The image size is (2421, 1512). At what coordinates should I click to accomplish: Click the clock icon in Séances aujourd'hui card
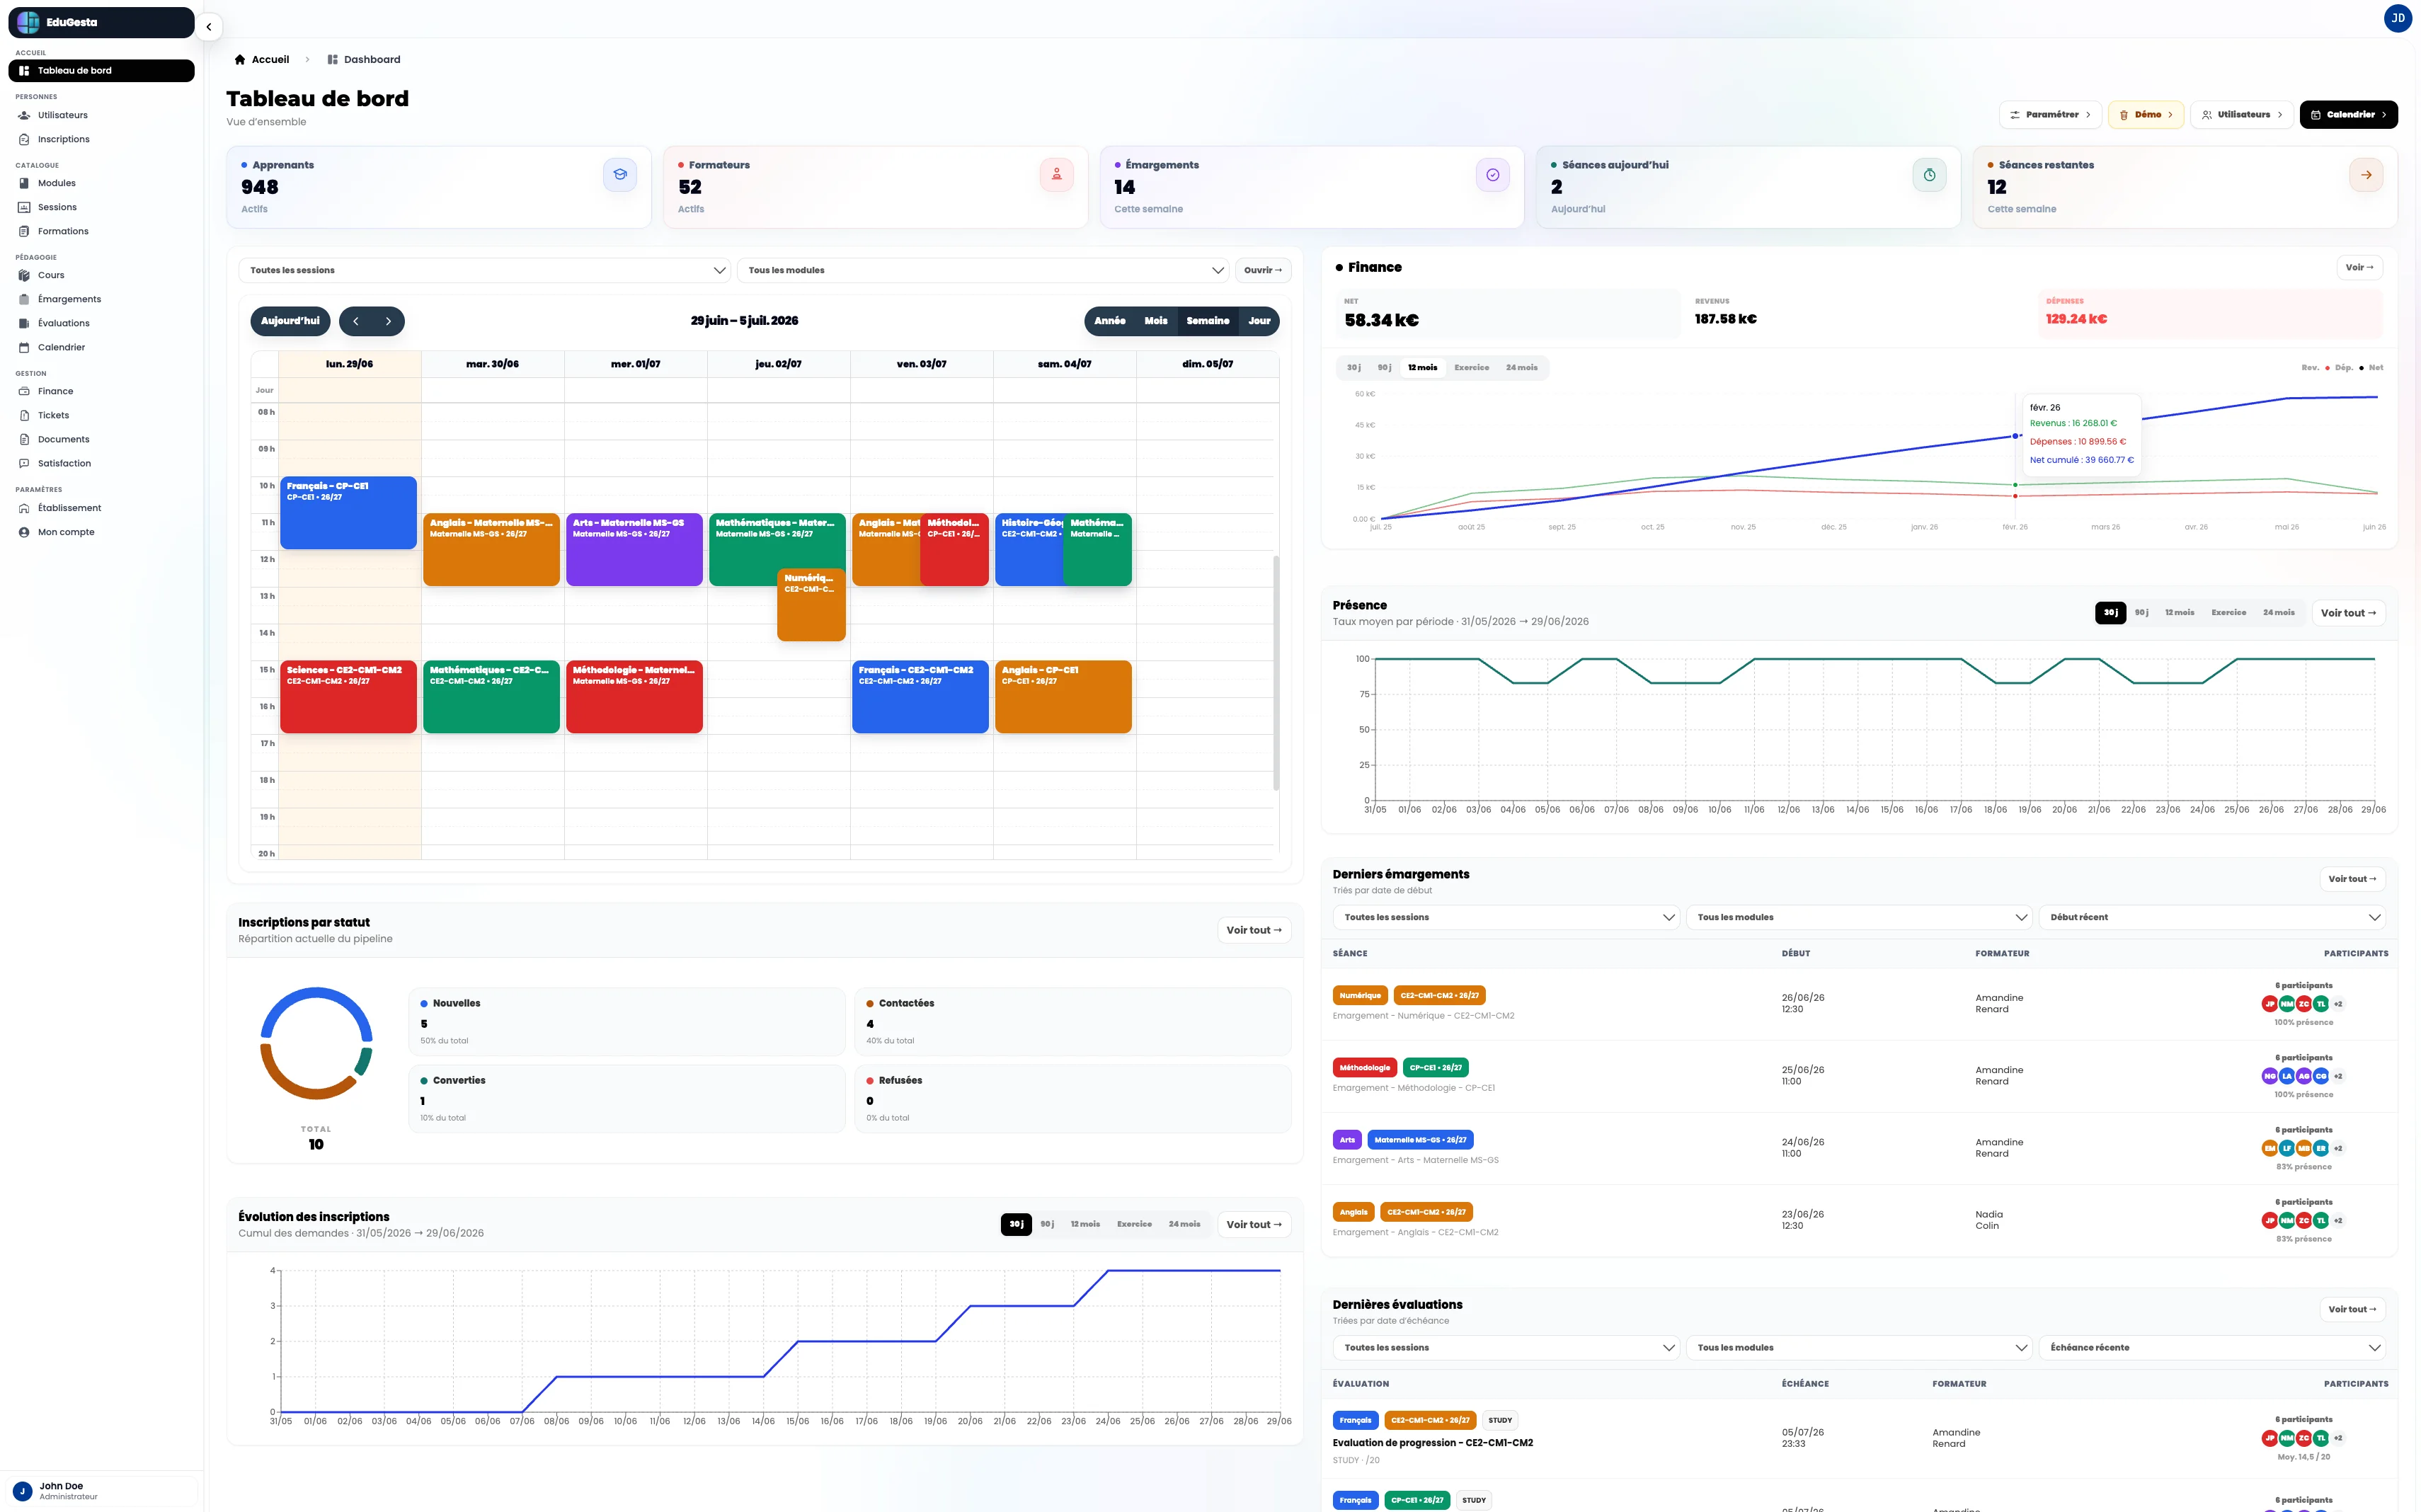click(x=1929, y=175)
